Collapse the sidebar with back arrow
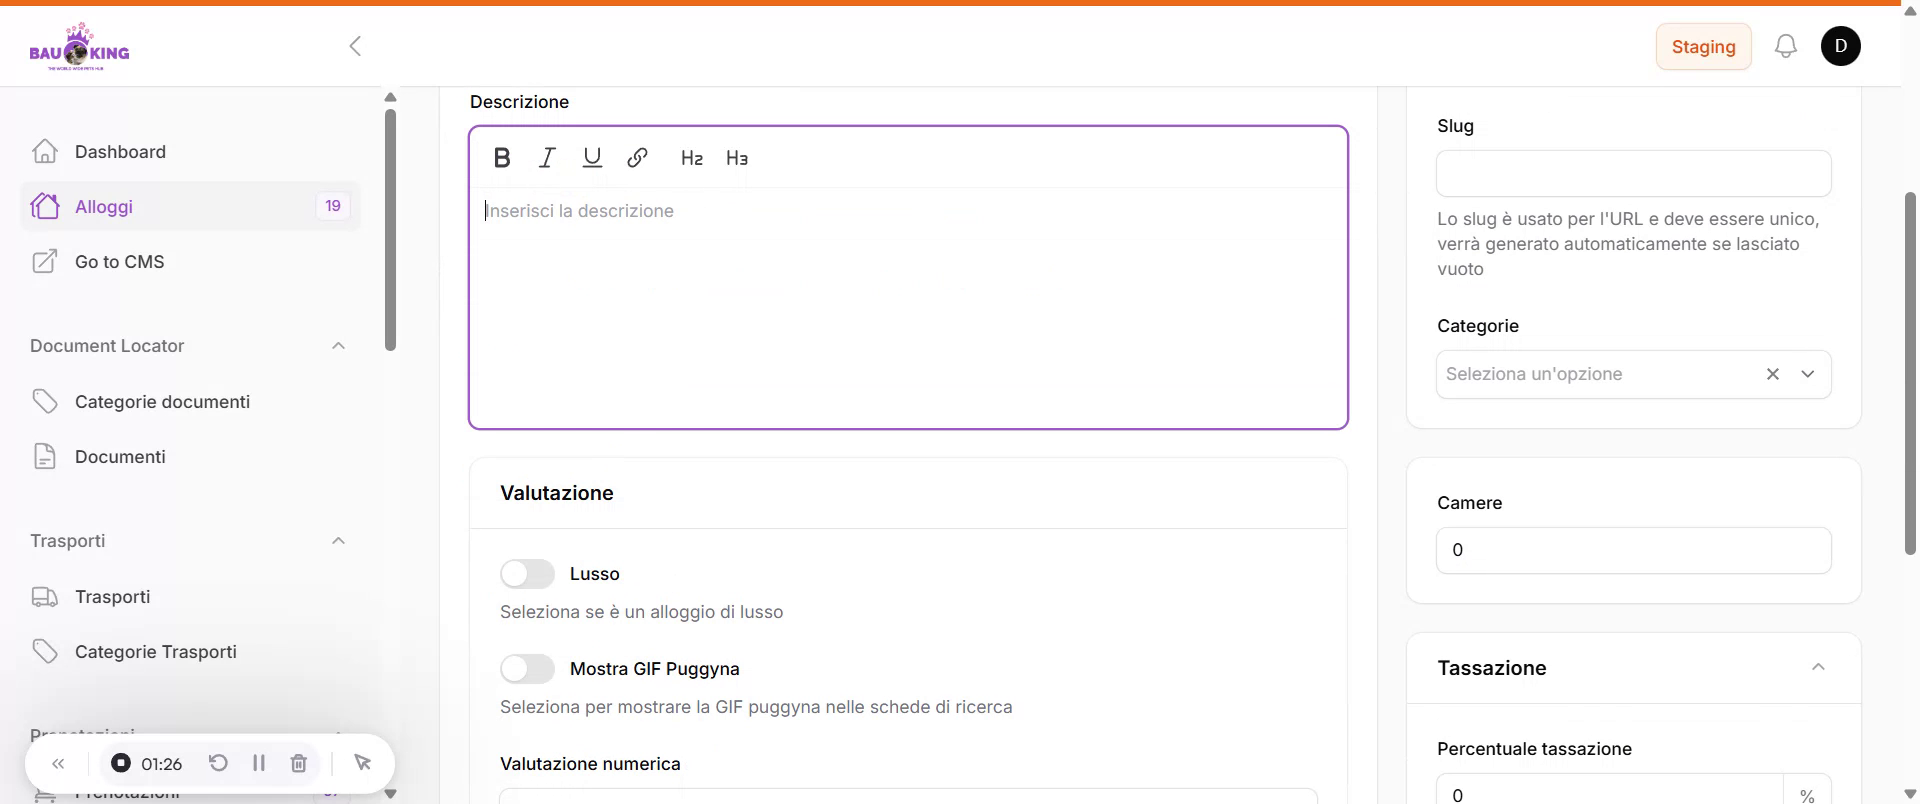 coord(355,46)
